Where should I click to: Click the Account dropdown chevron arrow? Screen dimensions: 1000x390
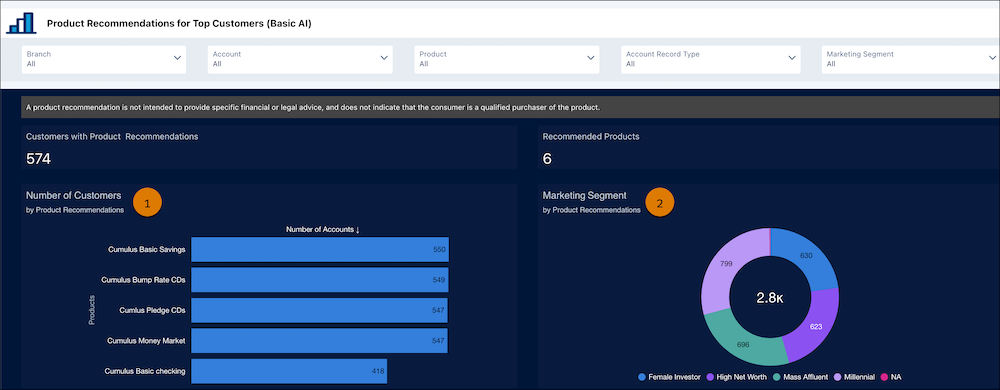[x=384, y=58]
